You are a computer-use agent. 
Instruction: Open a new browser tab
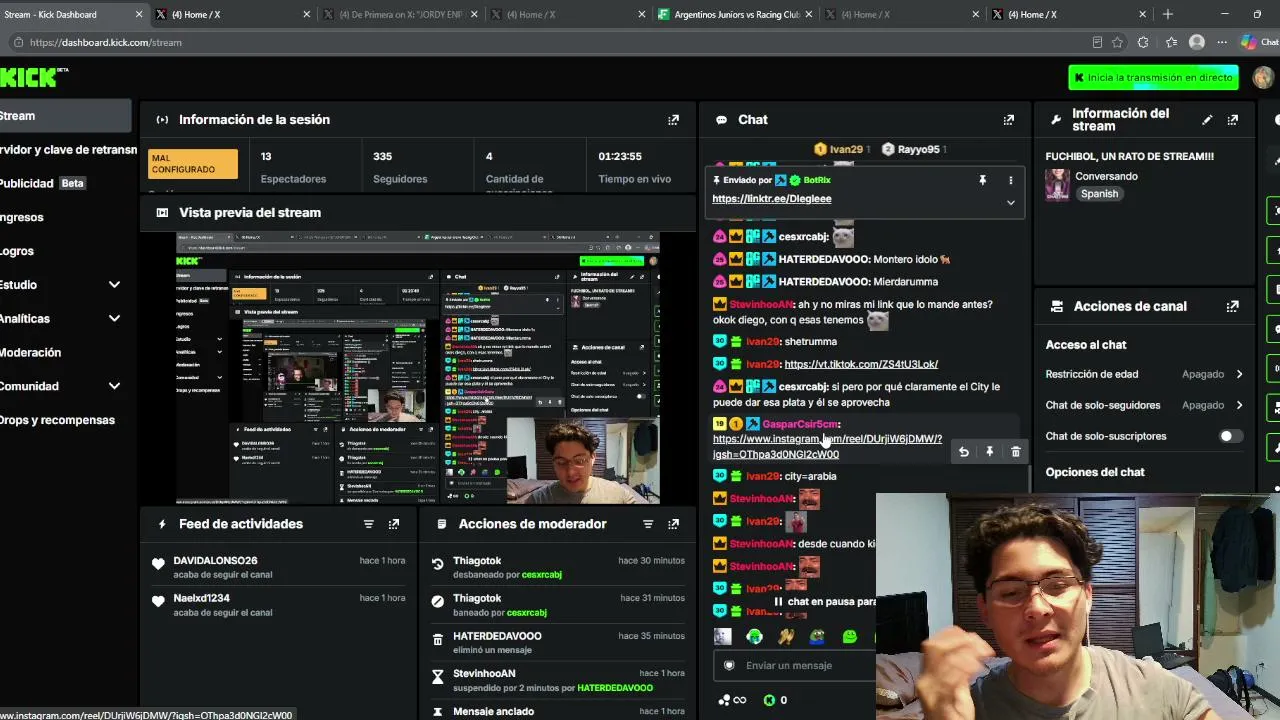[1167, 14]
